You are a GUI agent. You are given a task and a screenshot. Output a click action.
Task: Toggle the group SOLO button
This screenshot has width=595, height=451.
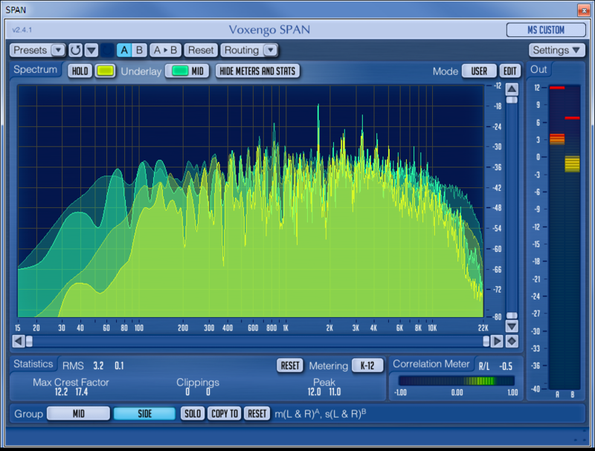192,413
